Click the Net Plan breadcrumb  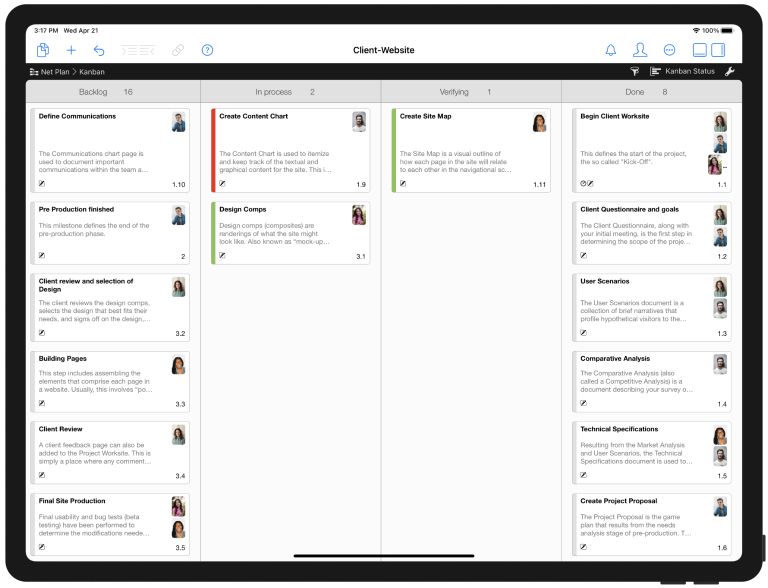pyautogui.click(x=49, y=72)
